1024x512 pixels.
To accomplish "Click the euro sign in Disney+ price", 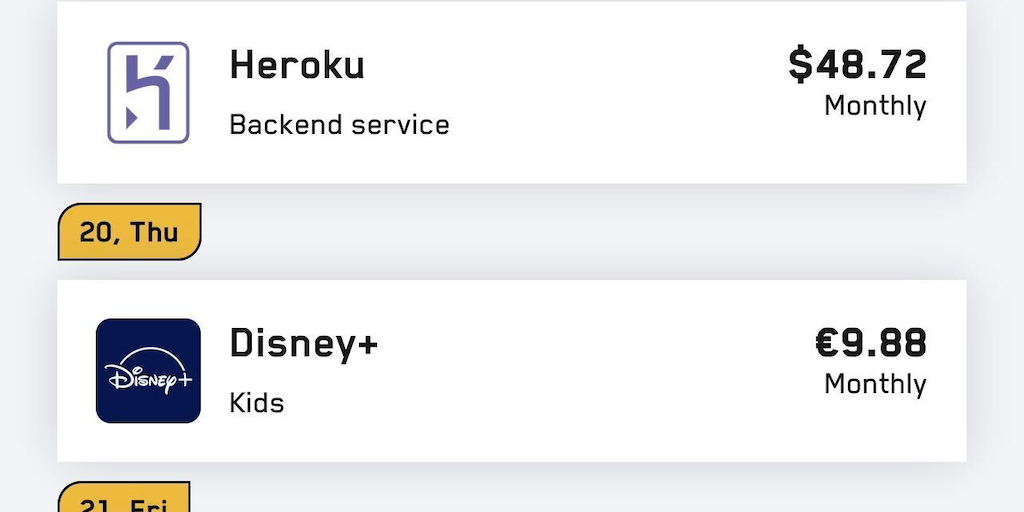I will (x=827, y=343).
